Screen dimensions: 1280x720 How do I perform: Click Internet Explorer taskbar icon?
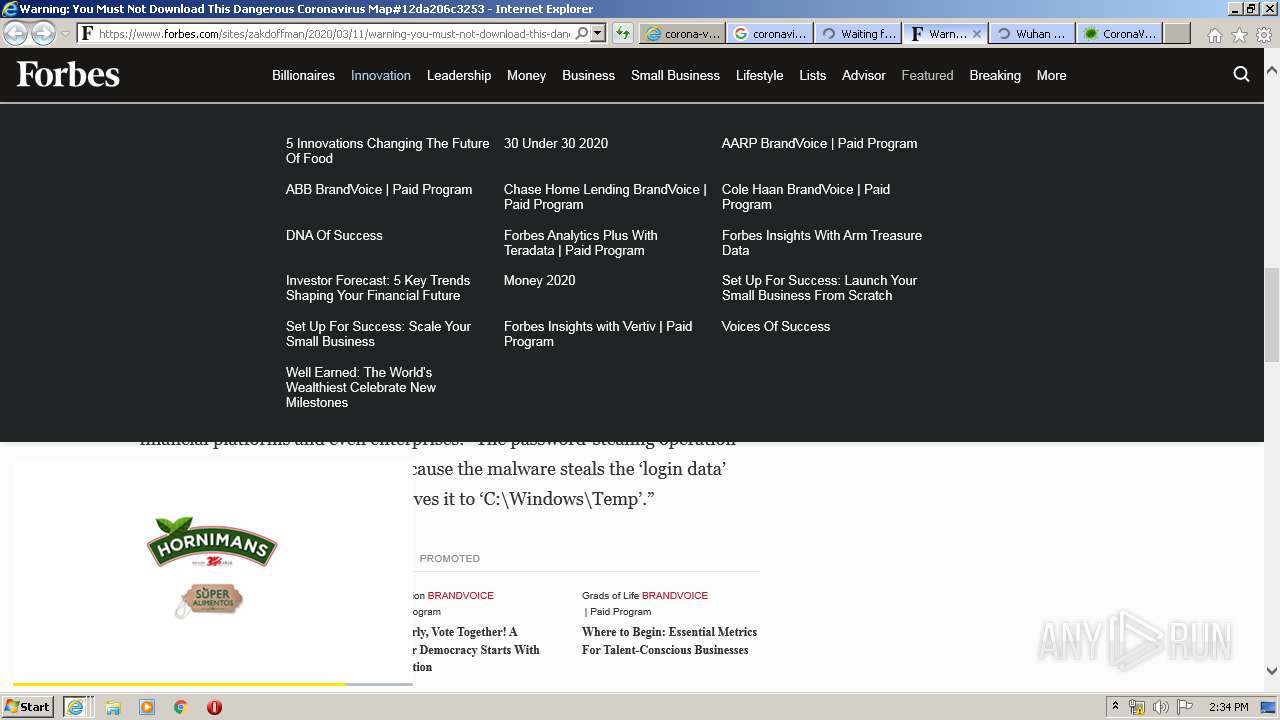(x=75, y=707)
